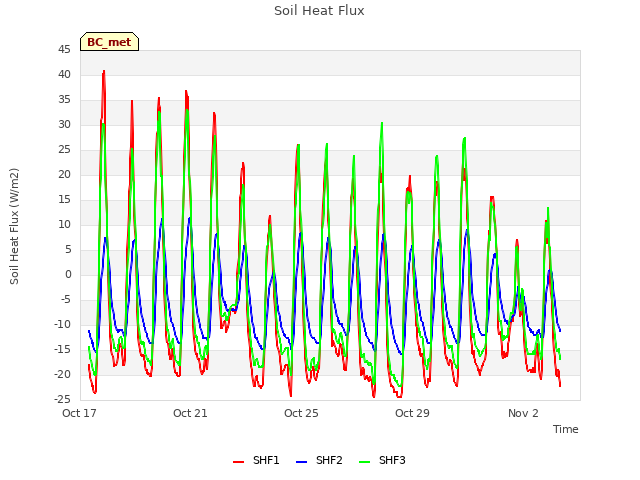Click the Time axis label

tap(566, 429)
